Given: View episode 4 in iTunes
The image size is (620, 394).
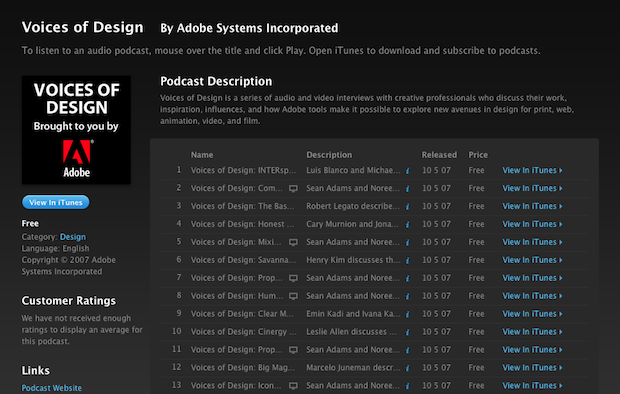Looking at the screenshot, I should (x=532, y=224).
